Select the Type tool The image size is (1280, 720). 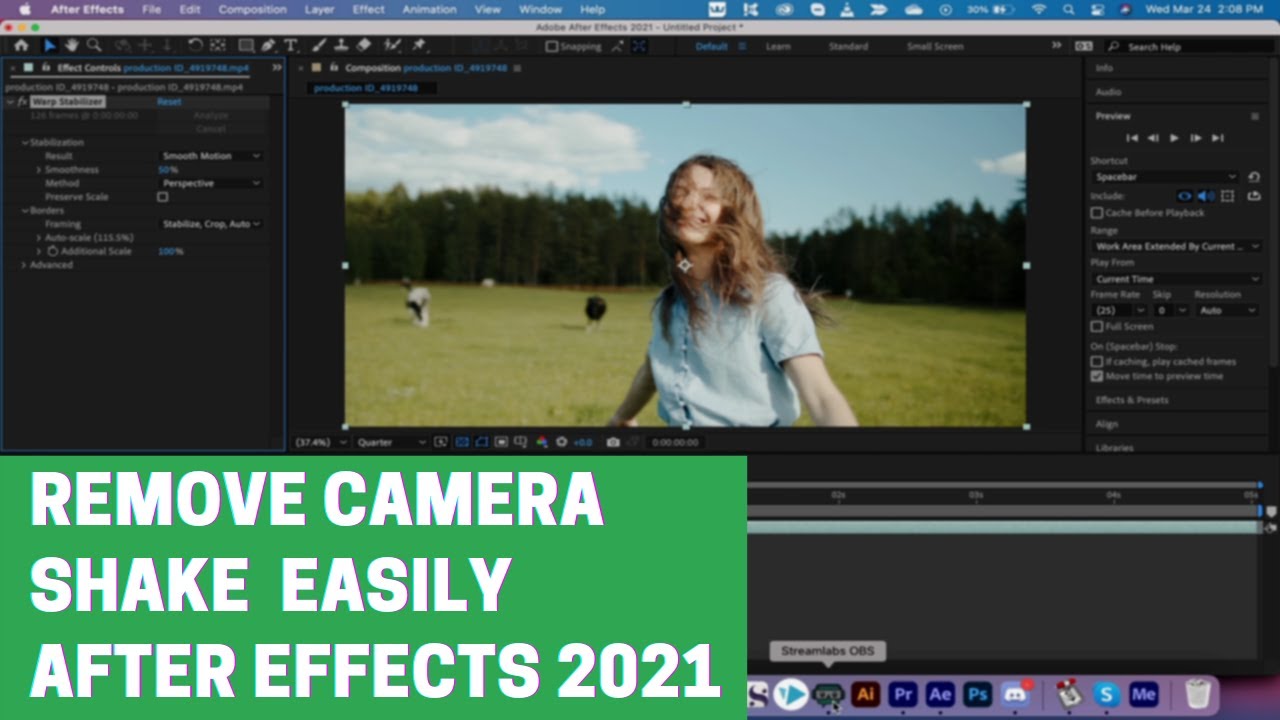coord(291,46)
